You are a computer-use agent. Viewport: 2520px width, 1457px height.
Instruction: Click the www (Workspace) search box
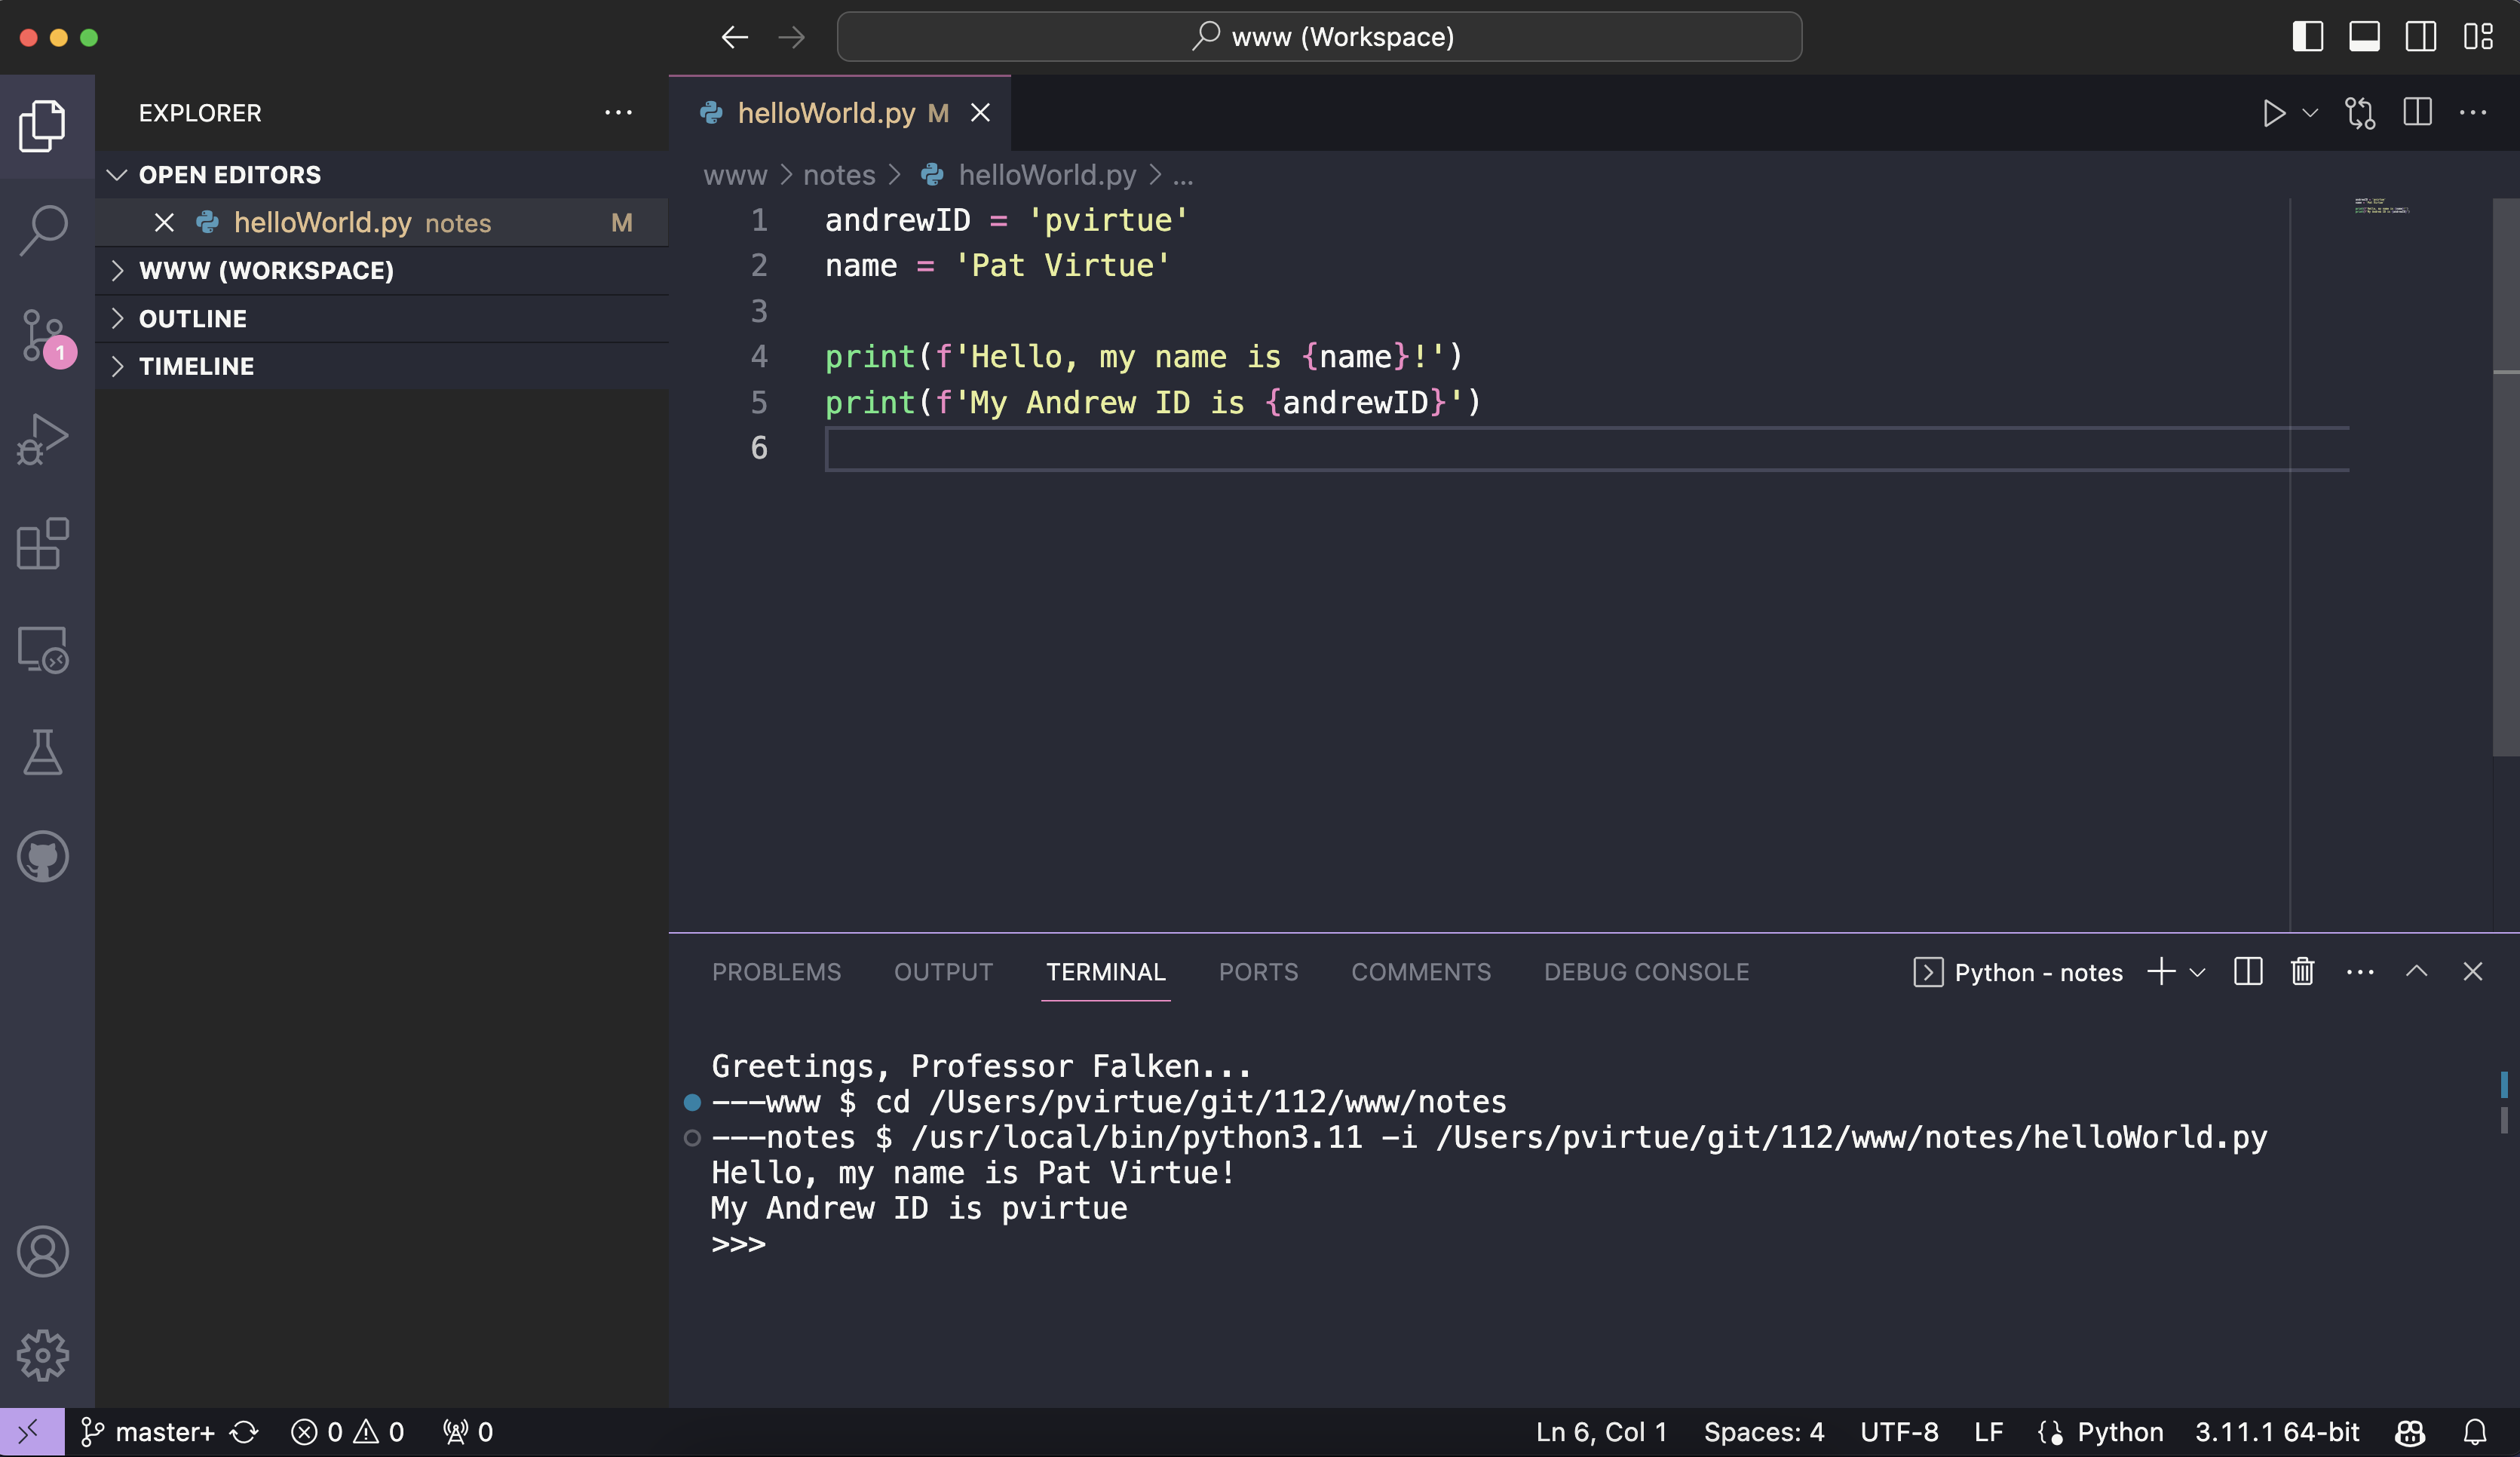pyautogui.click(x=1319, y=37)
